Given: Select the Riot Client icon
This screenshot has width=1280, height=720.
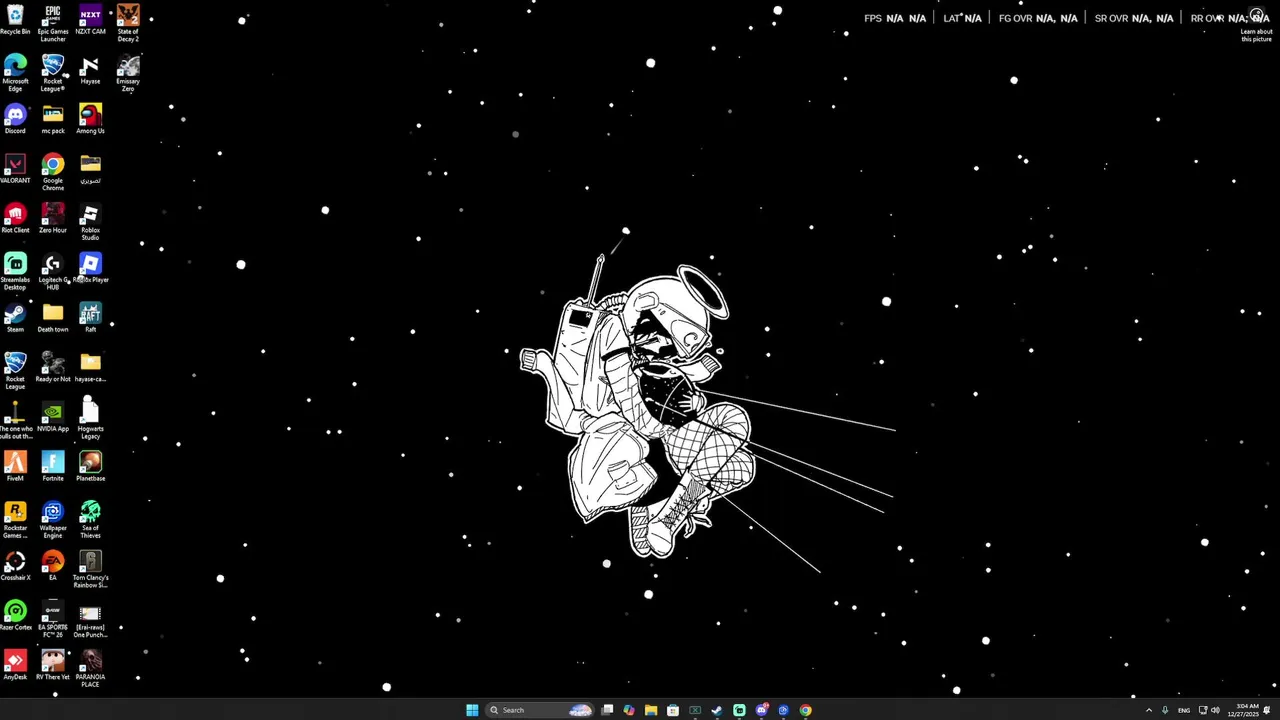Looking at the screenshot, I should 15,218.
